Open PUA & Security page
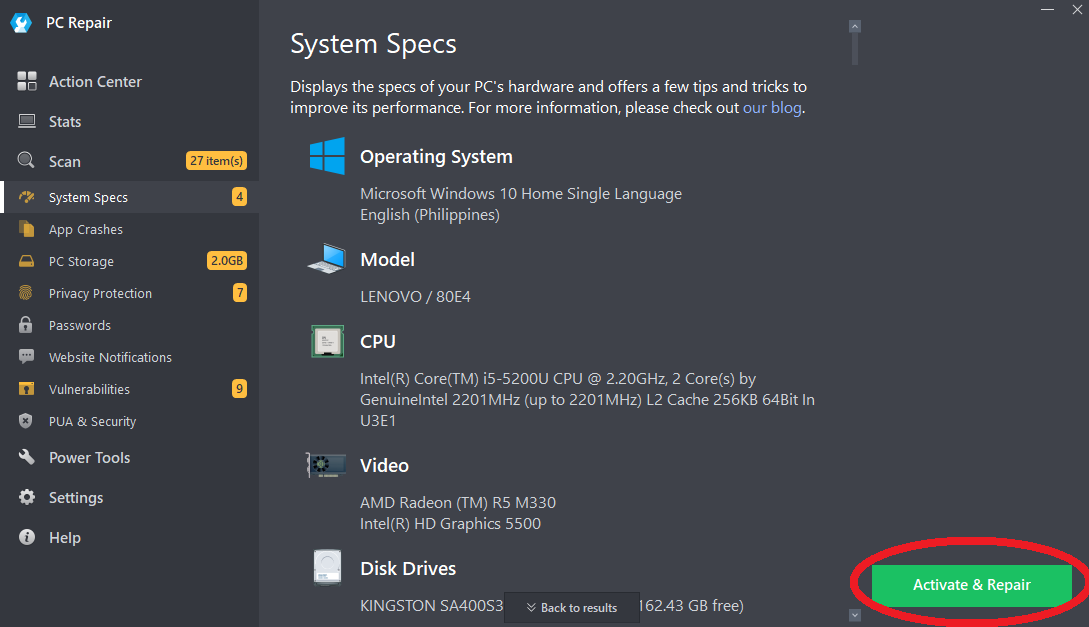Screen dimensions: 1089x627 [129, 421]
